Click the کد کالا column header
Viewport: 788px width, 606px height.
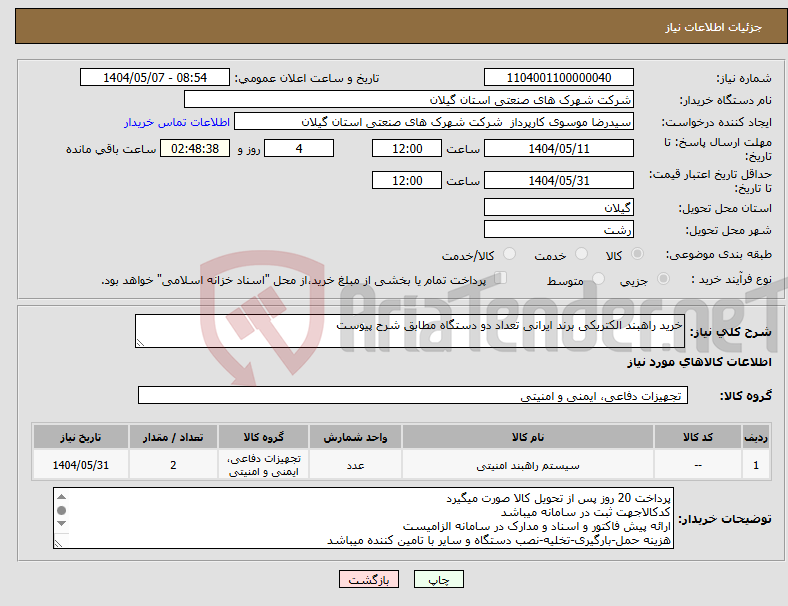point(698,437)
